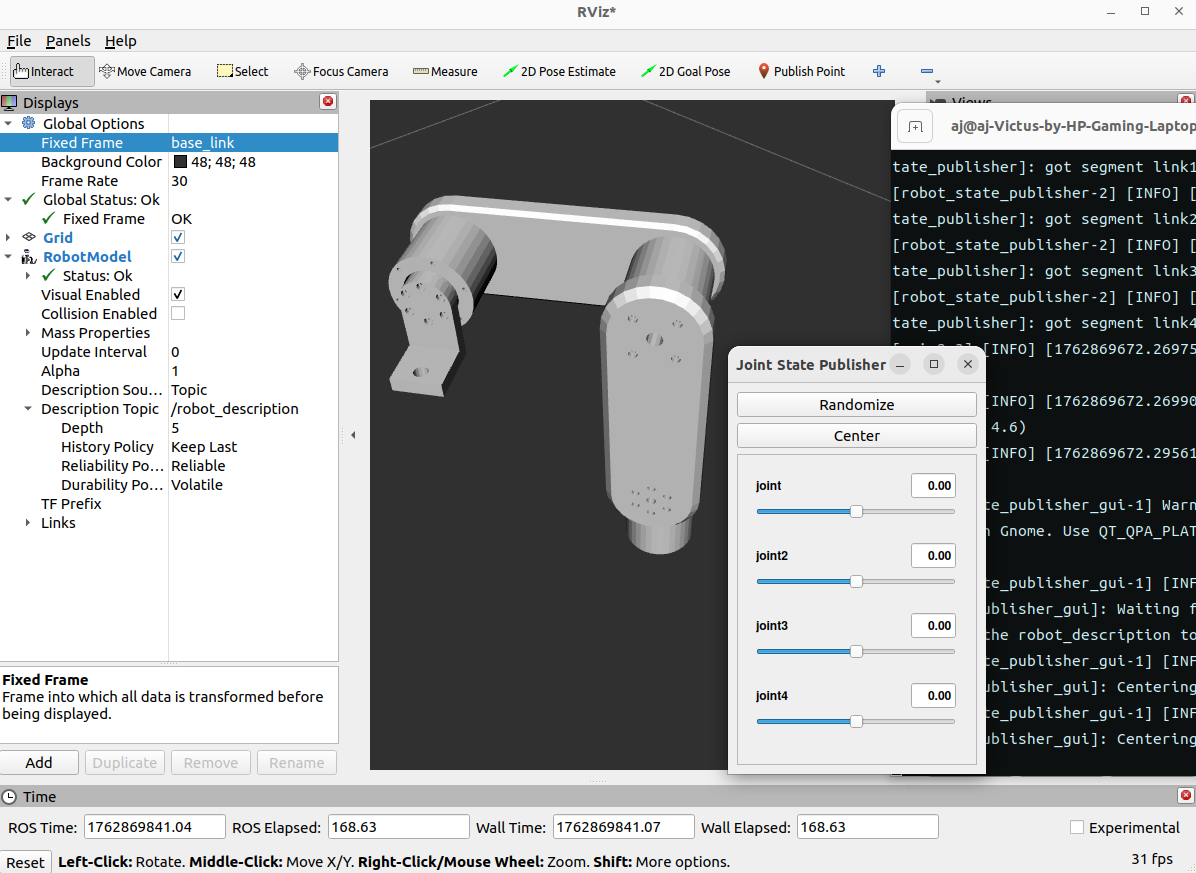Screen dimensions: 1196x873
Task: Select the Interact tool
Action: coord(52,71)
